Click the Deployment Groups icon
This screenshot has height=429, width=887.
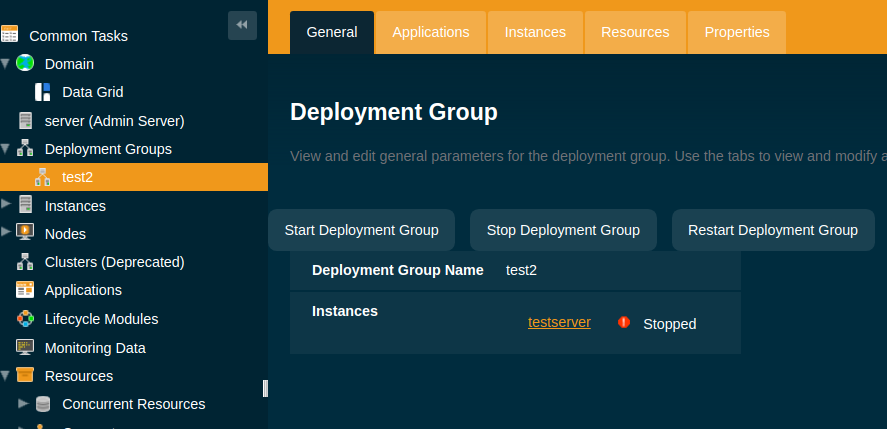pos(25,149)
